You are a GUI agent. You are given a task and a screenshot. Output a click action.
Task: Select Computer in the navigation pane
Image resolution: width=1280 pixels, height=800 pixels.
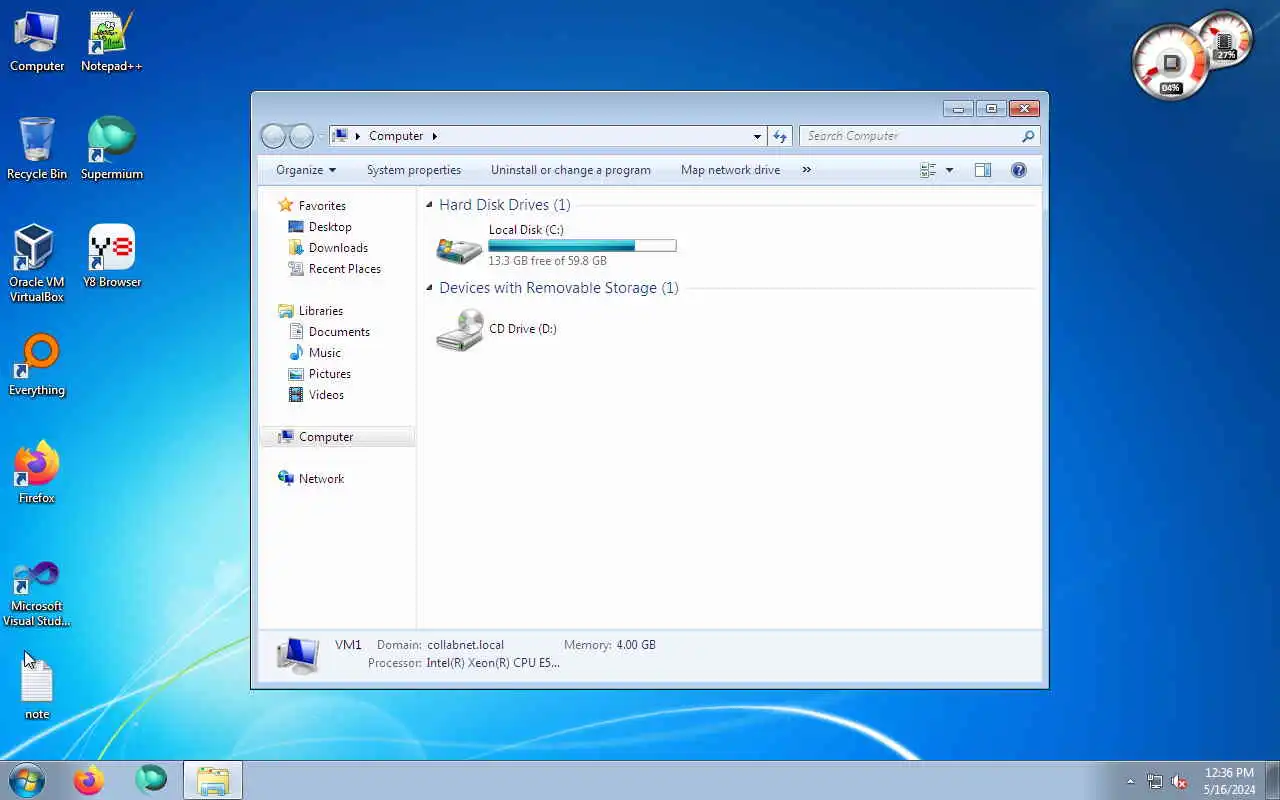point(337,437)
